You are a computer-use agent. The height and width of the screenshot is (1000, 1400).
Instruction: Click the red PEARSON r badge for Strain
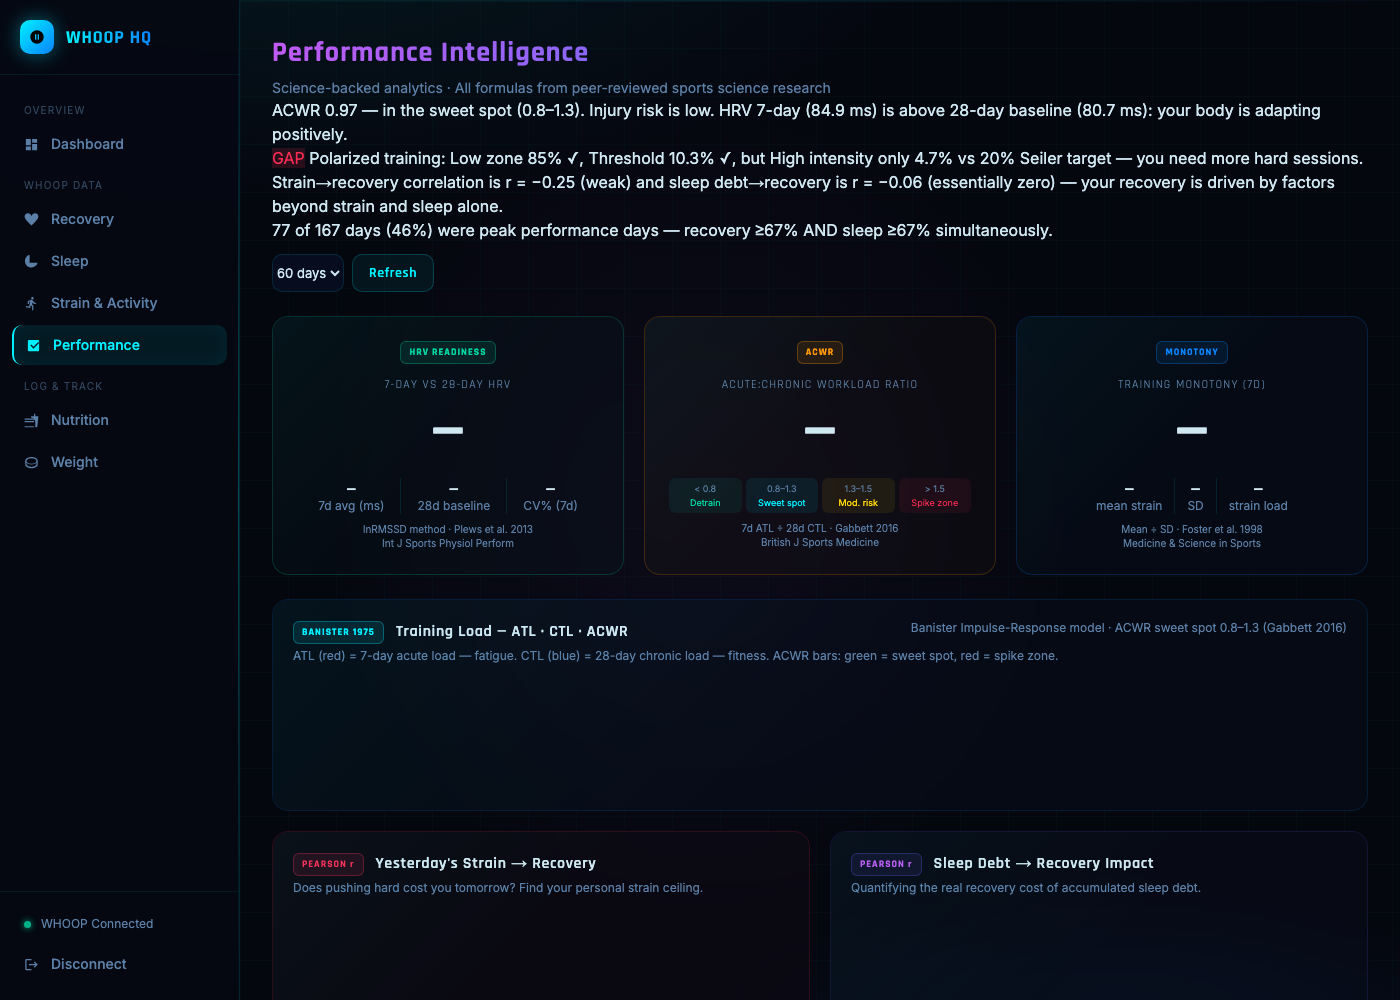[x=328, y=864]
